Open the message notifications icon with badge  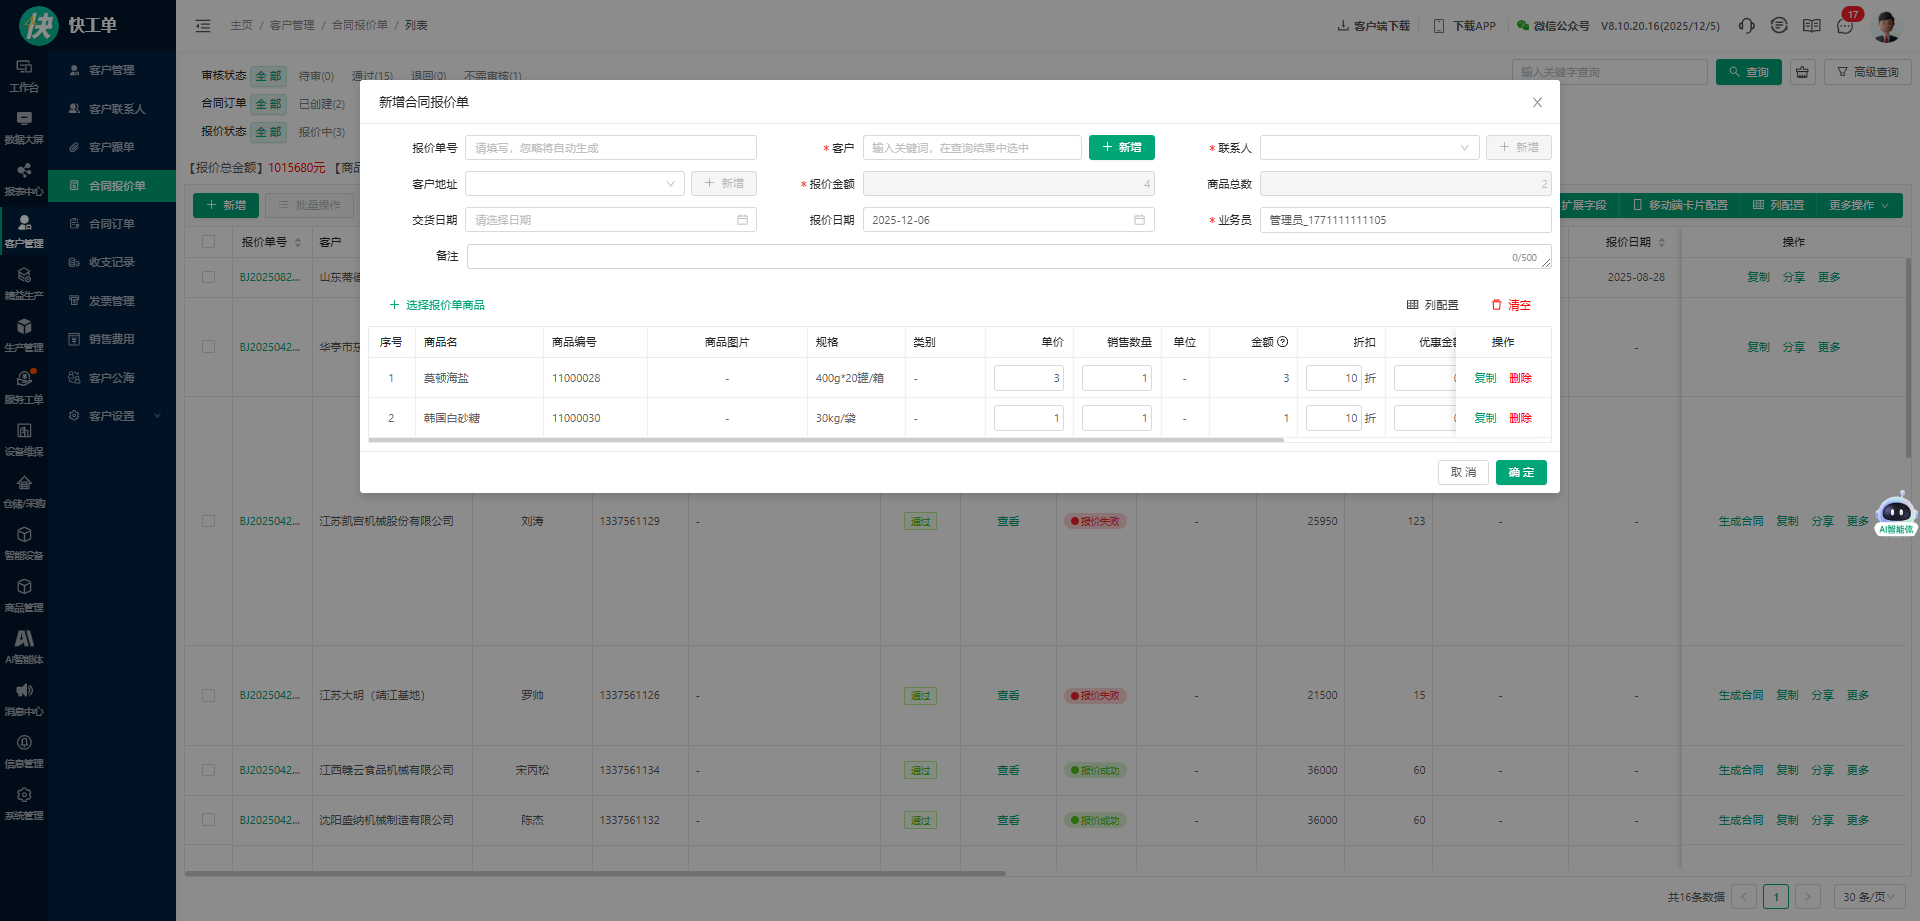[1845, 26]
